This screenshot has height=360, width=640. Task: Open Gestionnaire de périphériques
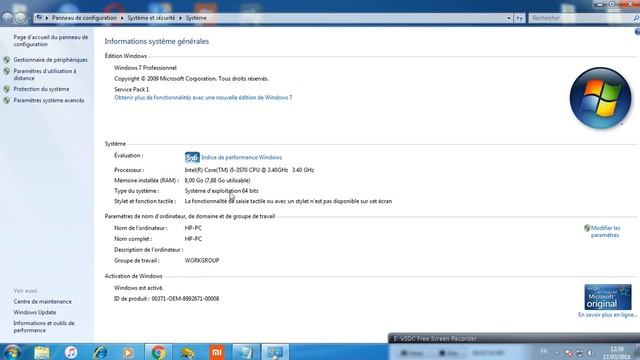coord(50,60)
